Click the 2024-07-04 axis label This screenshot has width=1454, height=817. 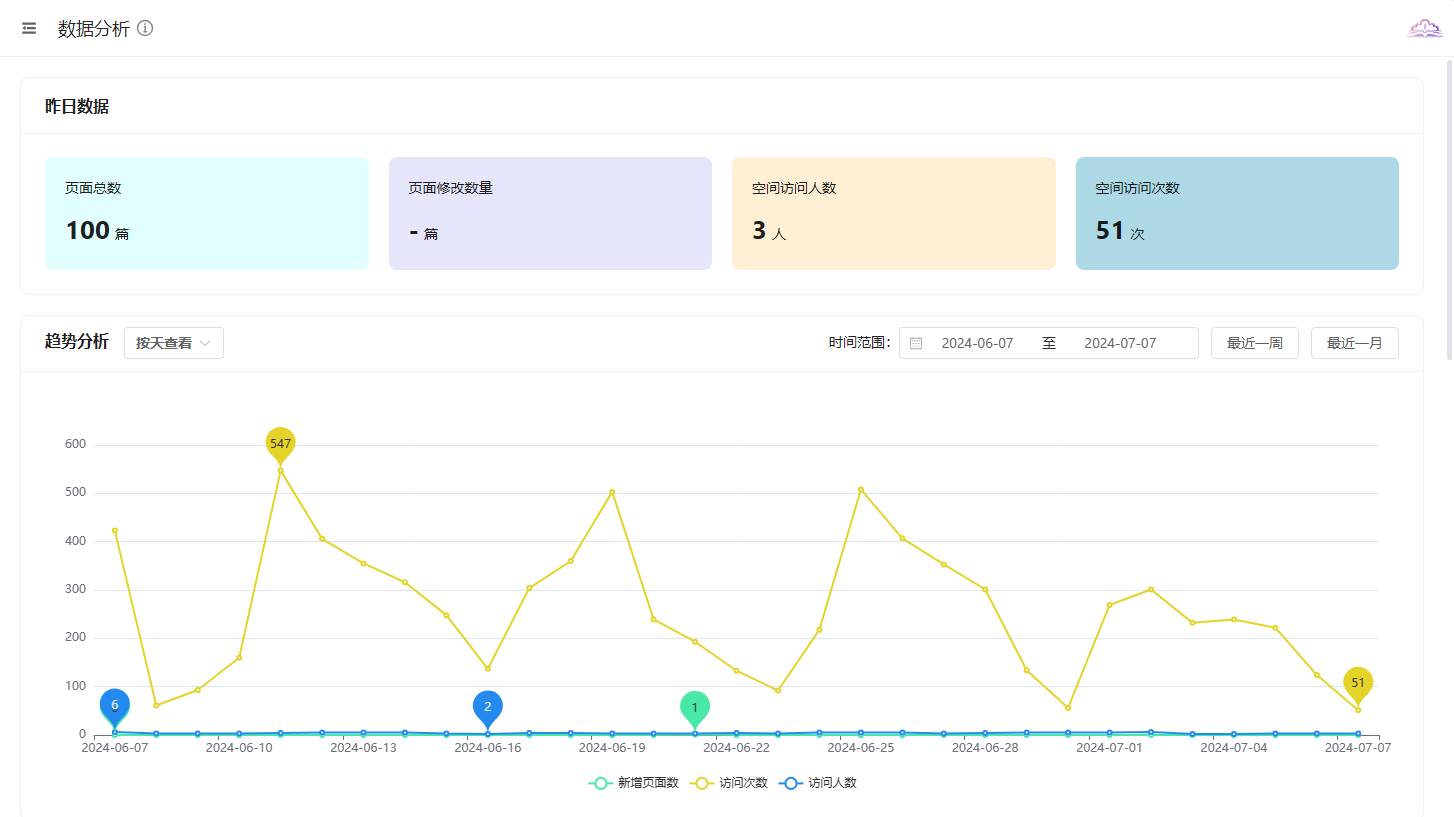point(1234,747)
